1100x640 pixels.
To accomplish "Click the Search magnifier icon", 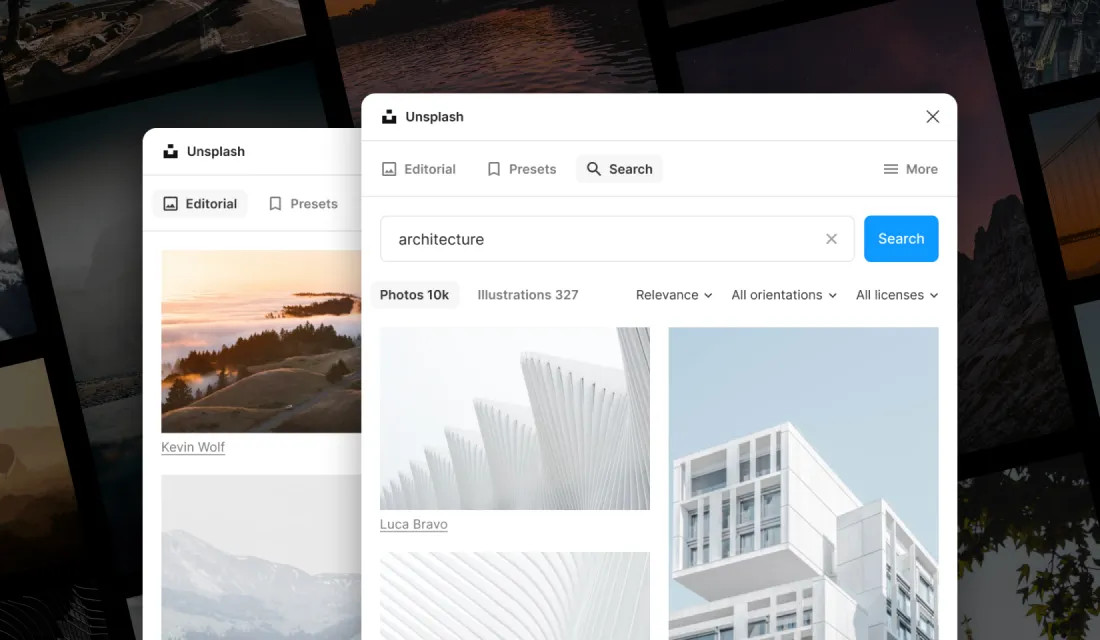I will pyautogui.click(x=594, y=168).
